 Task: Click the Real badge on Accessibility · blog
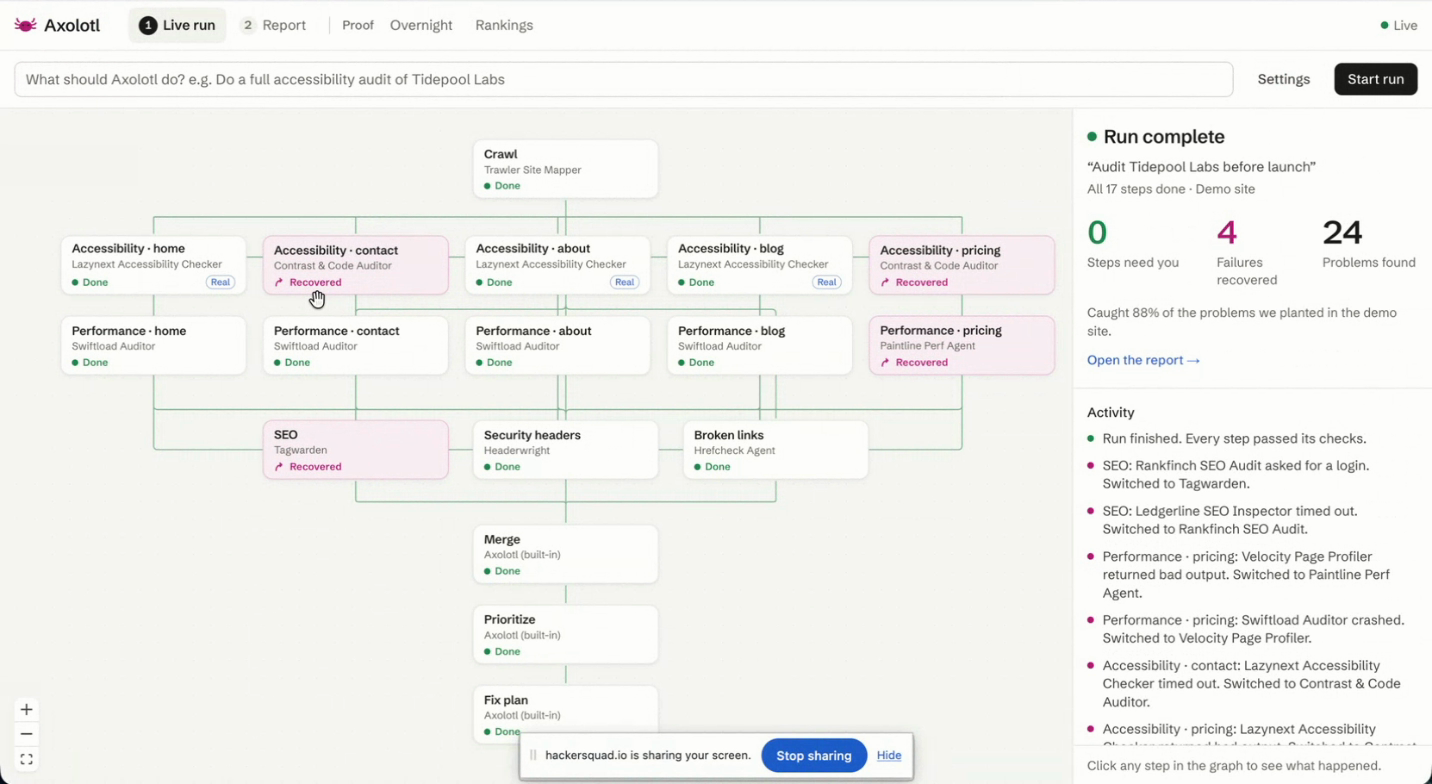coord(827,282)
